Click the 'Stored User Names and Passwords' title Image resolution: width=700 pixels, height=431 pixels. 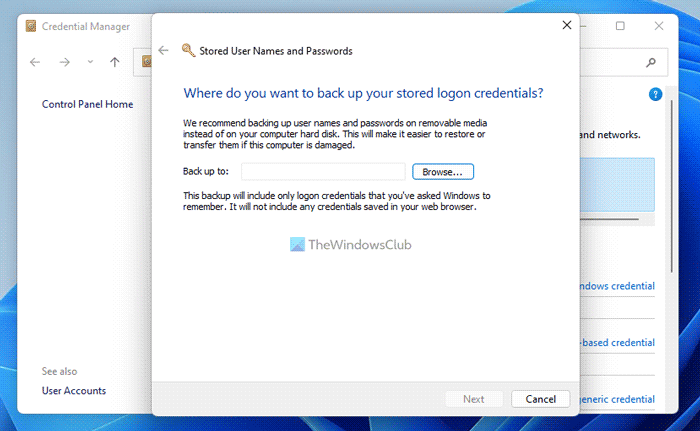276,51
